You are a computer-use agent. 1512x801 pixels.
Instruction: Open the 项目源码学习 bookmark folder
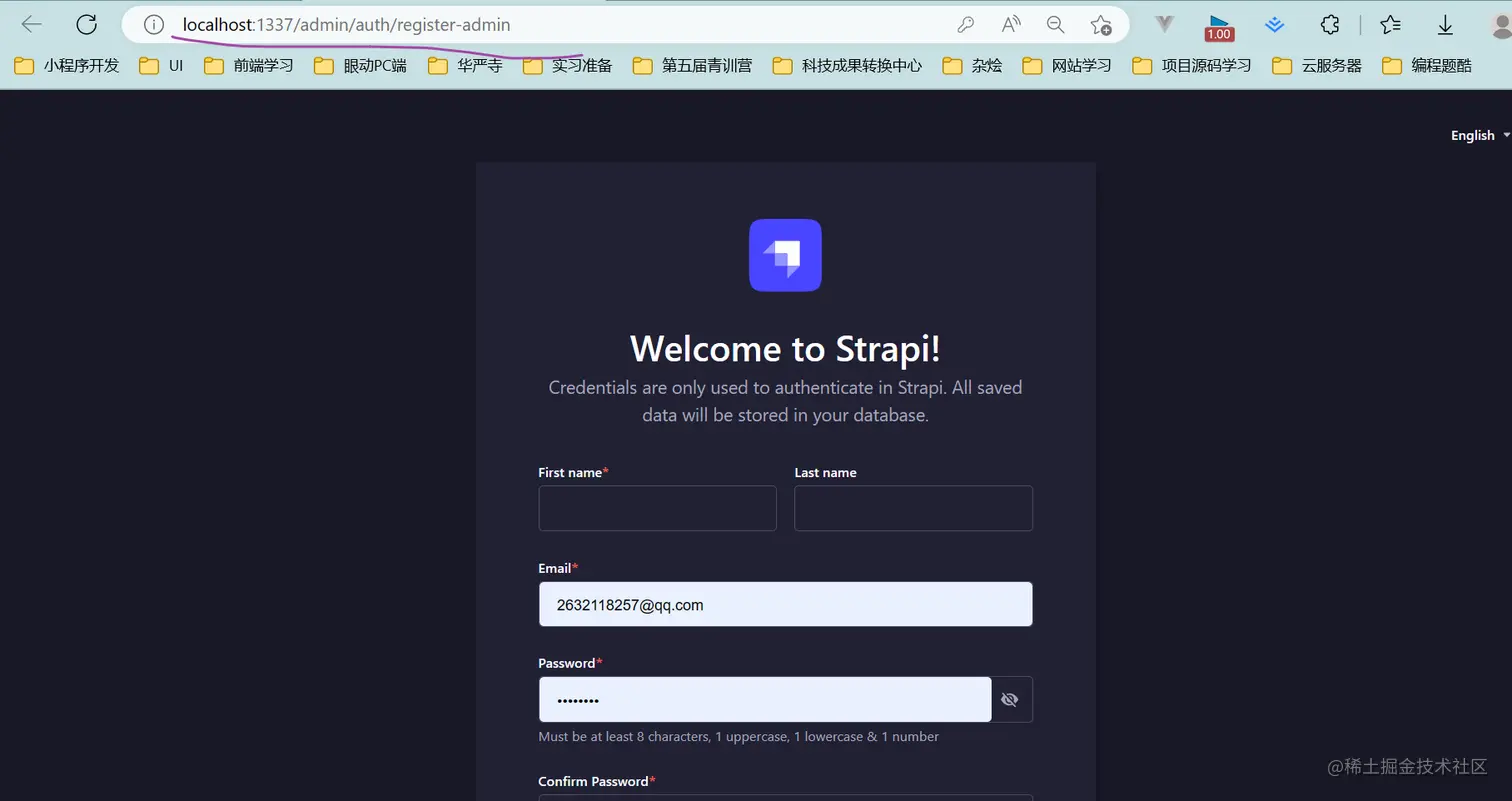[x=1192, y=66]
